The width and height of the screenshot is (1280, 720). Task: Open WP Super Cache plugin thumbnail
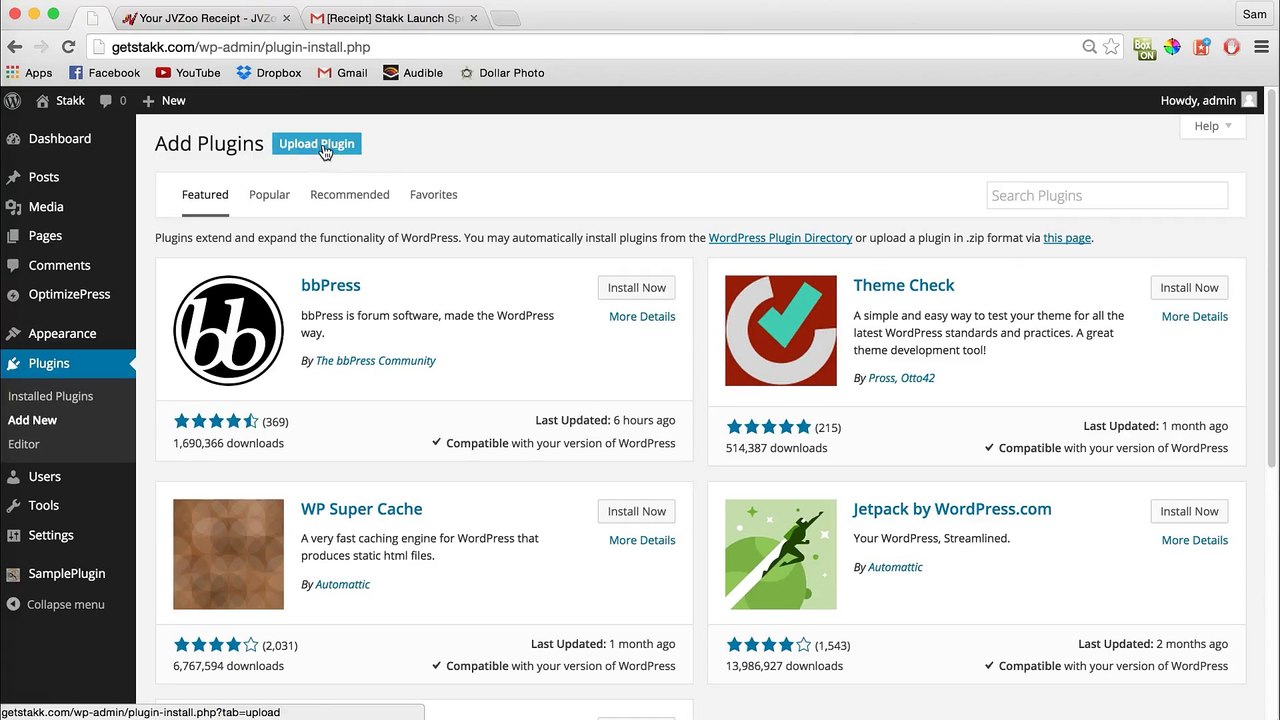click(x=228, y=554)
